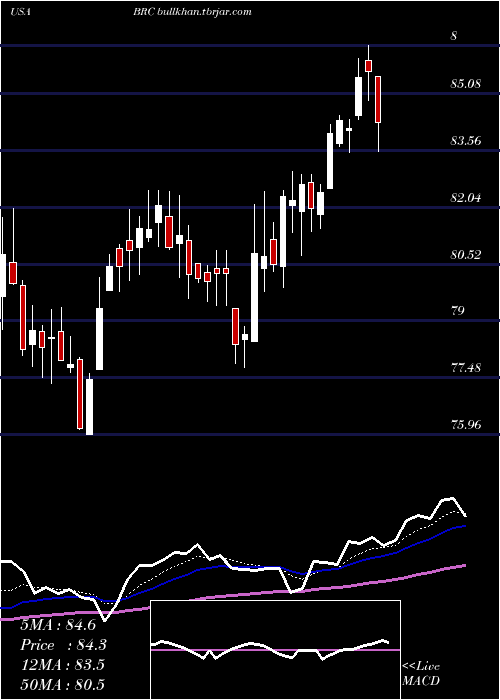Click the MACD inset chart panel
Image resolution: width=500 pixels, height=700 pixels.
tap(275, 650)
